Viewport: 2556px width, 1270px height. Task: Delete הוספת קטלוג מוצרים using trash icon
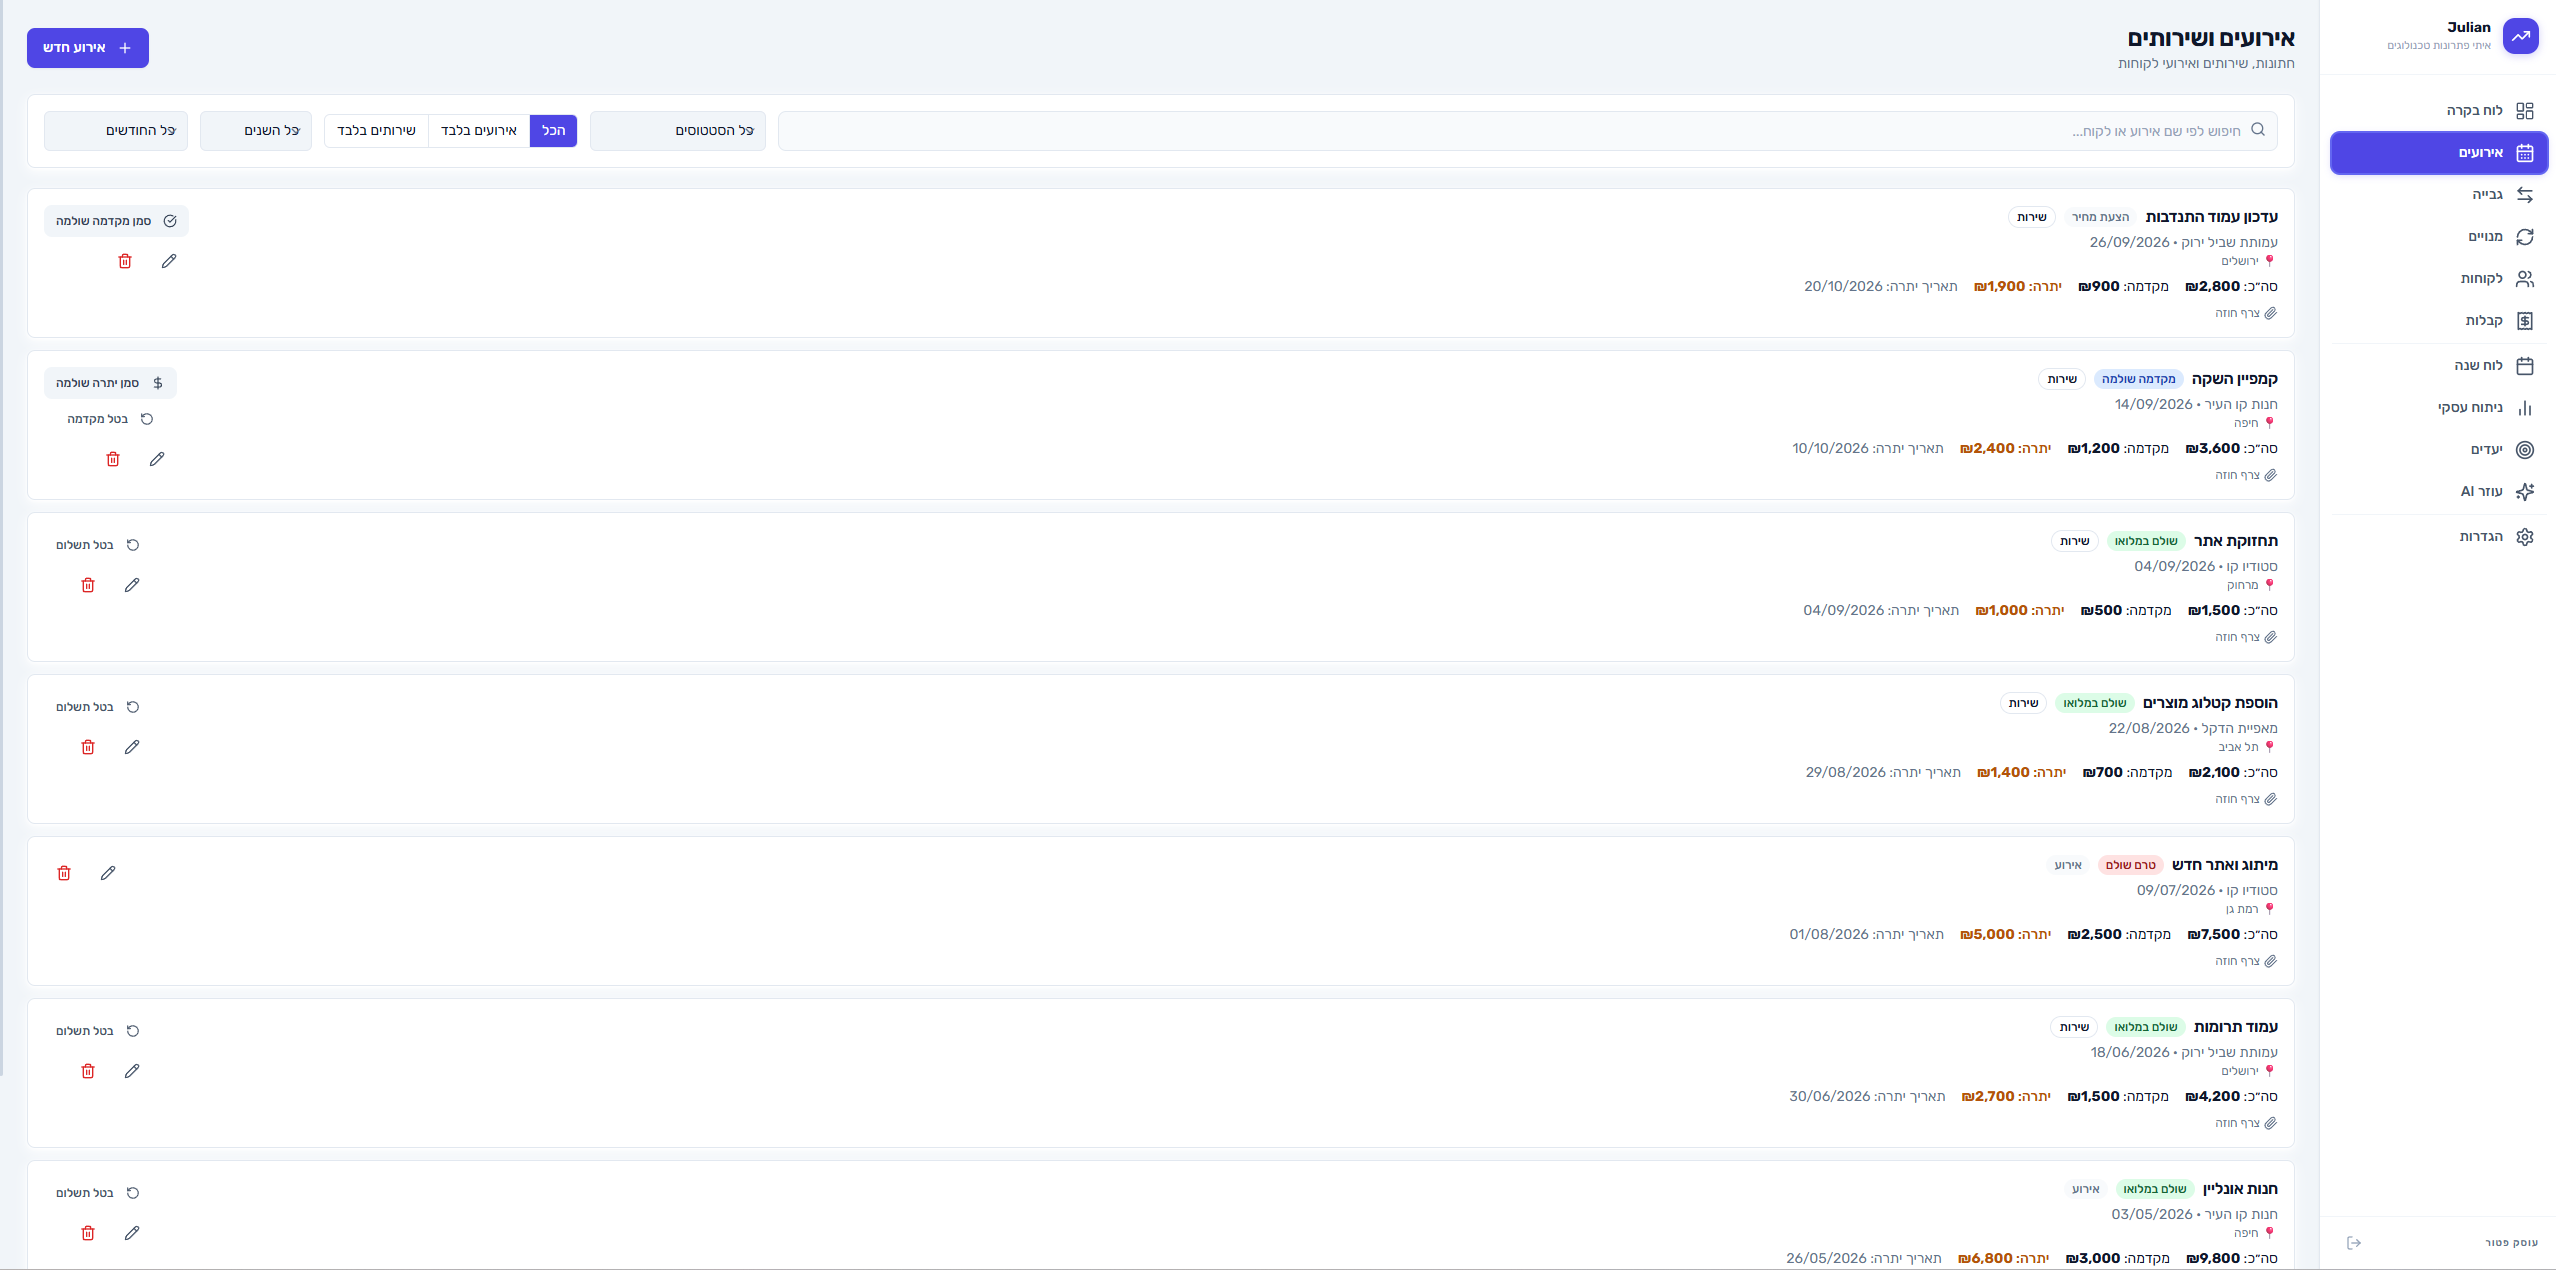(88, 747)
